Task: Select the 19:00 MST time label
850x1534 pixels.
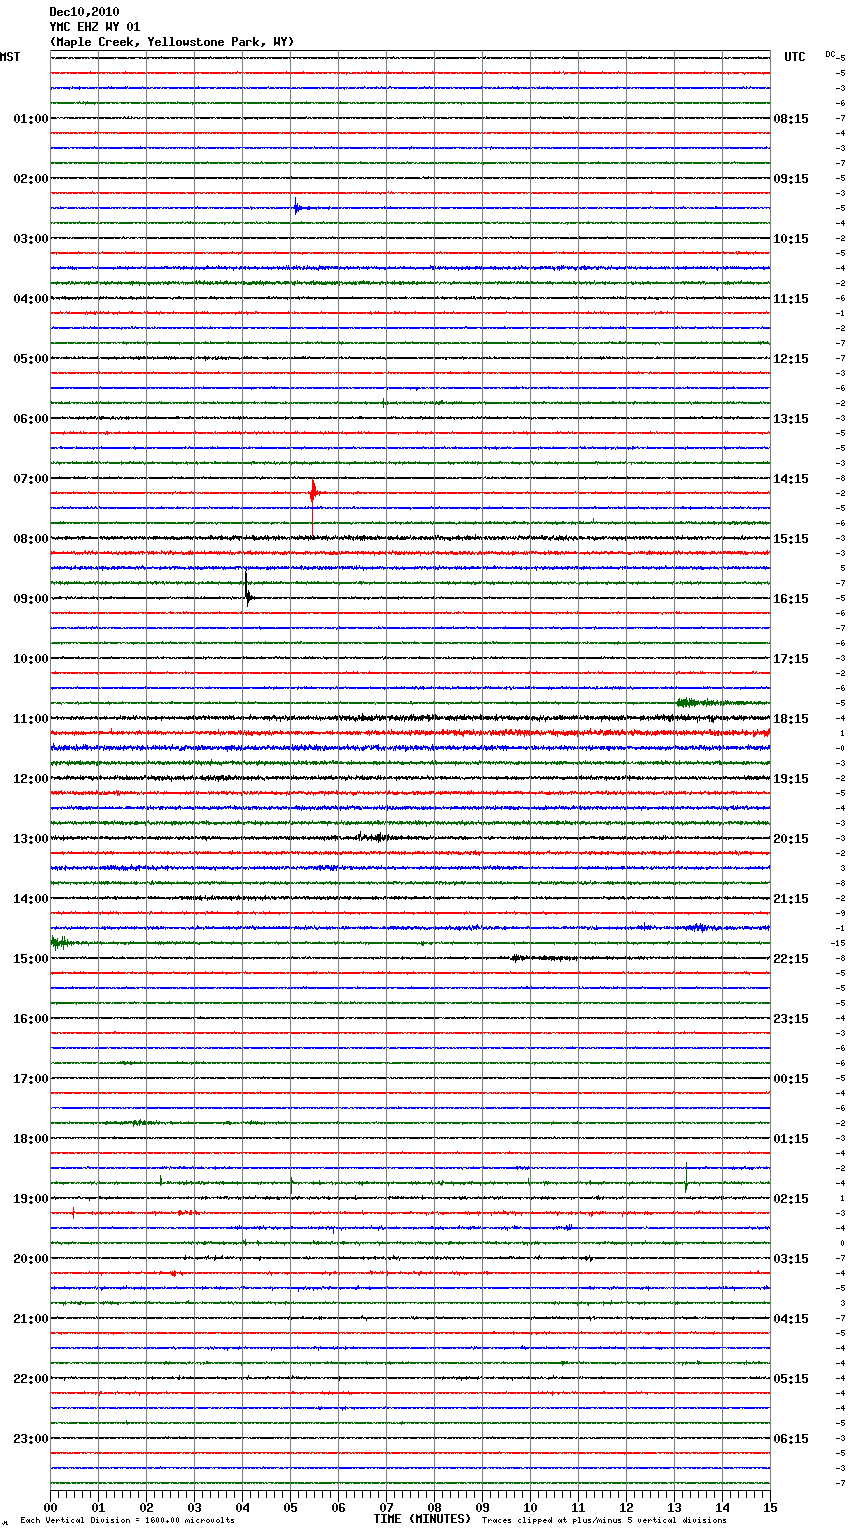Action: 31,1199
